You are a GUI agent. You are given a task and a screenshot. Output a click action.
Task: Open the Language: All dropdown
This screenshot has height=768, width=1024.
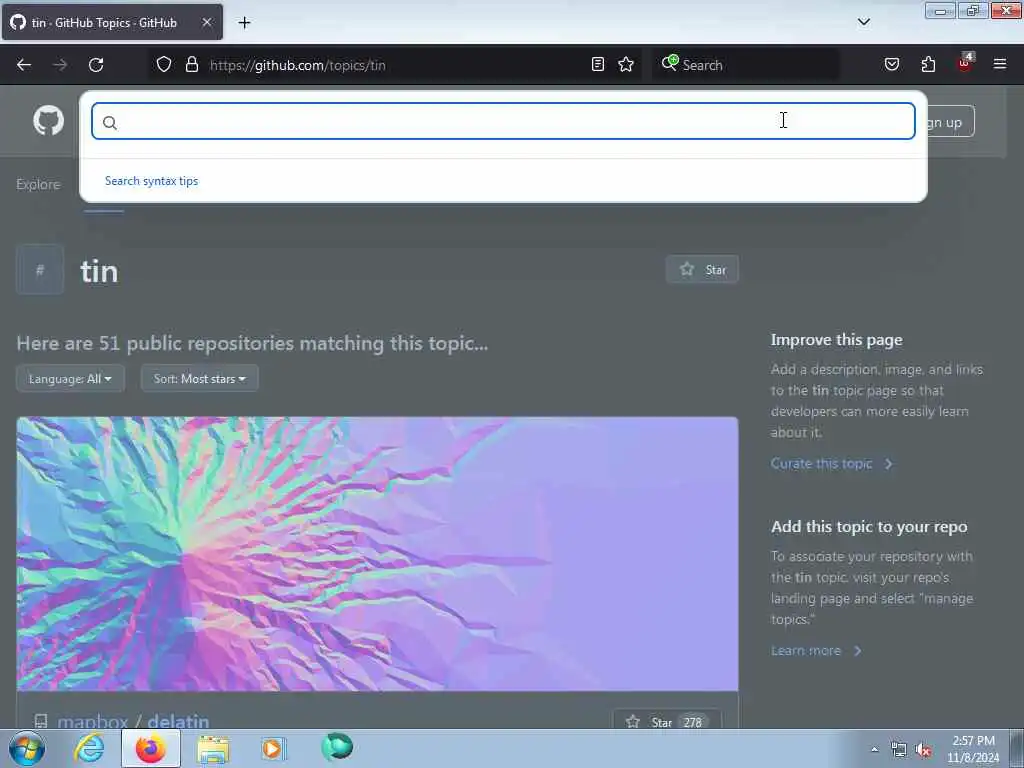pyautogui.click(x=71, y=379)
